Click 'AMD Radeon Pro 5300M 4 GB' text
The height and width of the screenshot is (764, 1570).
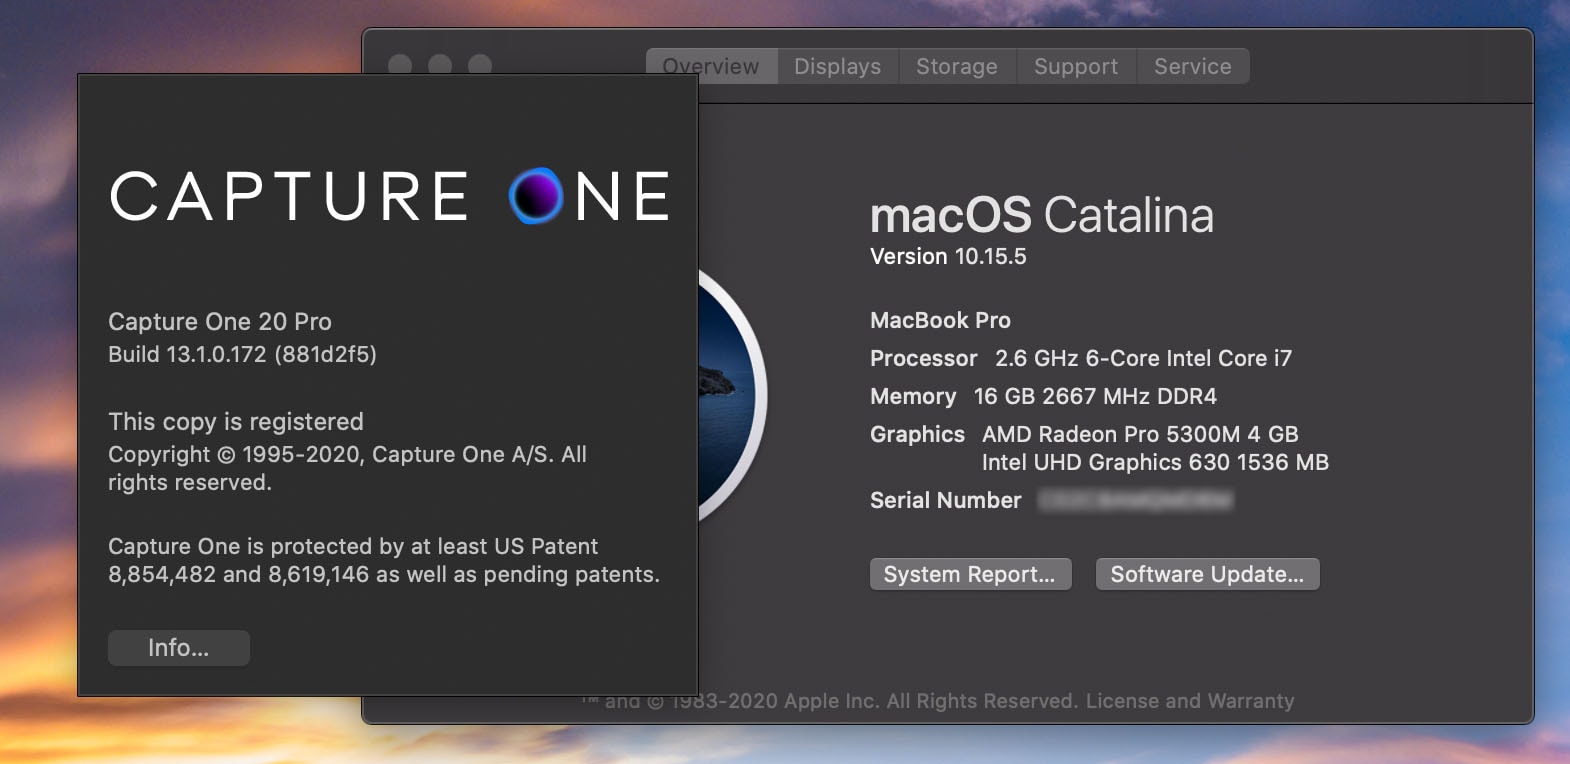(x=1140, y=434)
